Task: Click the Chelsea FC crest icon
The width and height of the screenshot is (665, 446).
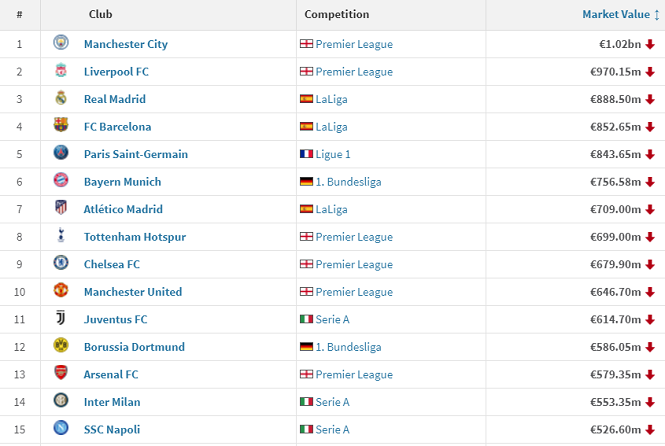Action: 61,263
